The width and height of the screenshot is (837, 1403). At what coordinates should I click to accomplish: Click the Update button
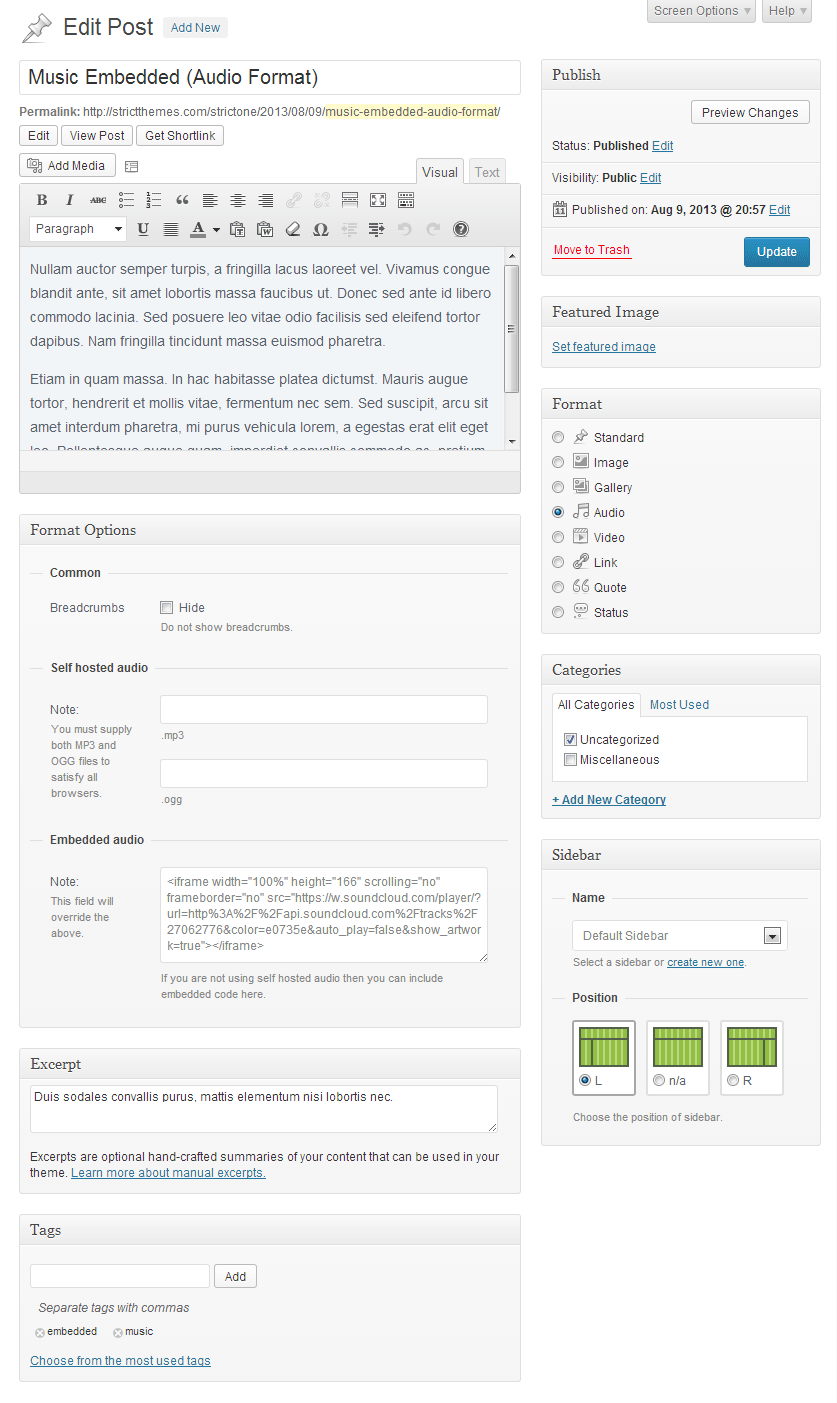pos(776,252)
